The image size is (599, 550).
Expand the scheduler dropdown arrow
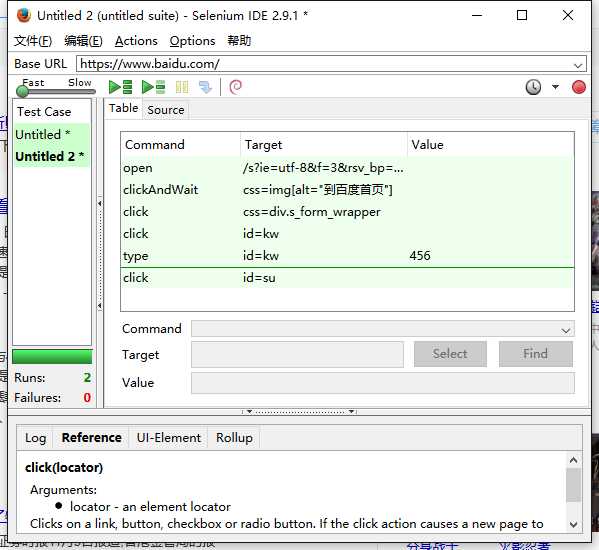(555, 87)
